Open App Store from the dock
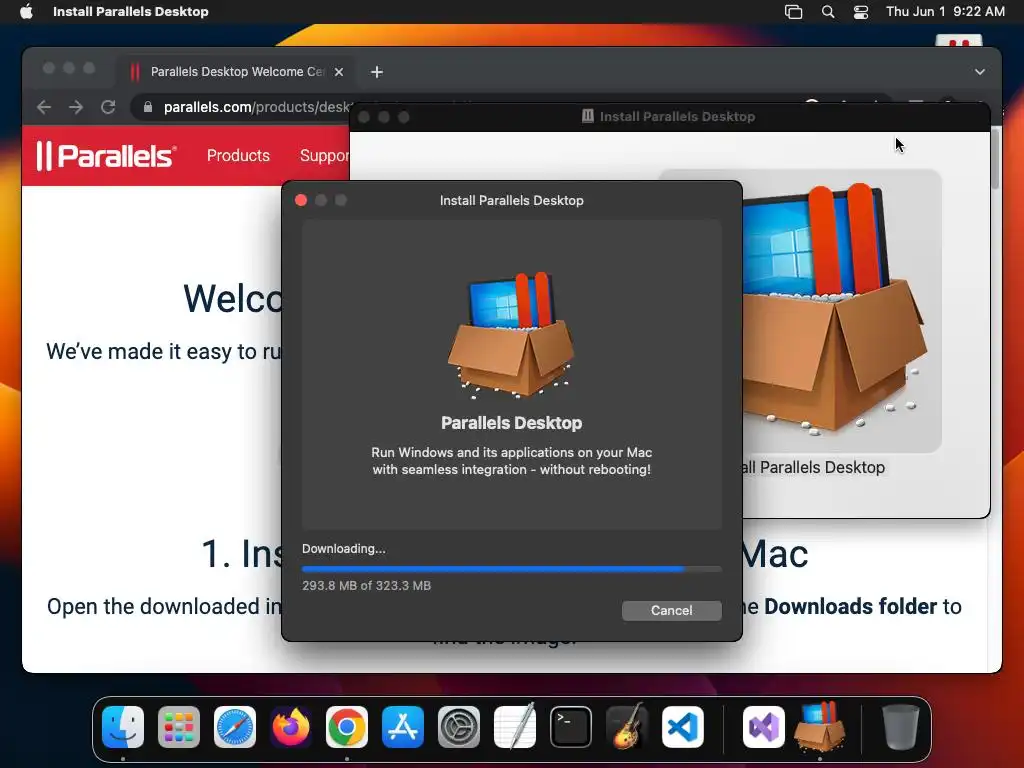This screenshot has height=768, width=1024. click(x=403, y=727)
